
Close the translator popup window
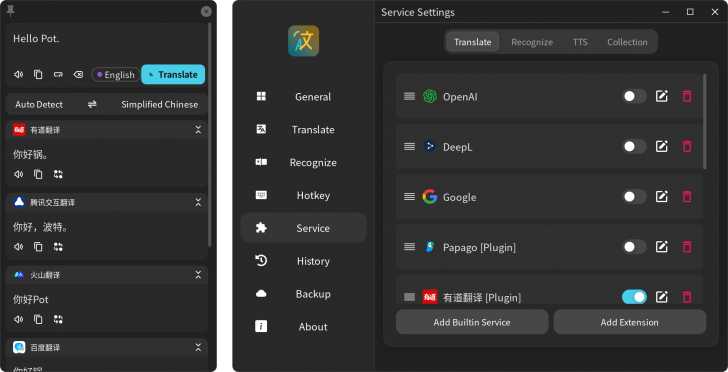pos(207,12)
